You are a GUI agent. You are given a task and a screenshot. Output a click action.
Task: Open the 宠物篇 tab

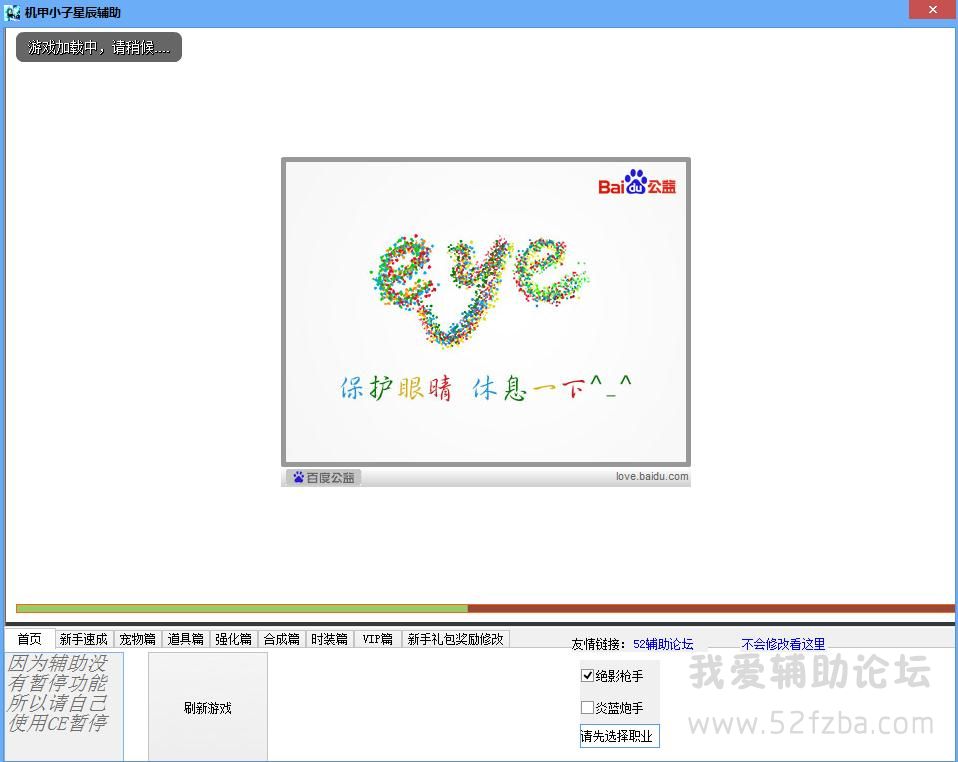(x=137, y=639)
